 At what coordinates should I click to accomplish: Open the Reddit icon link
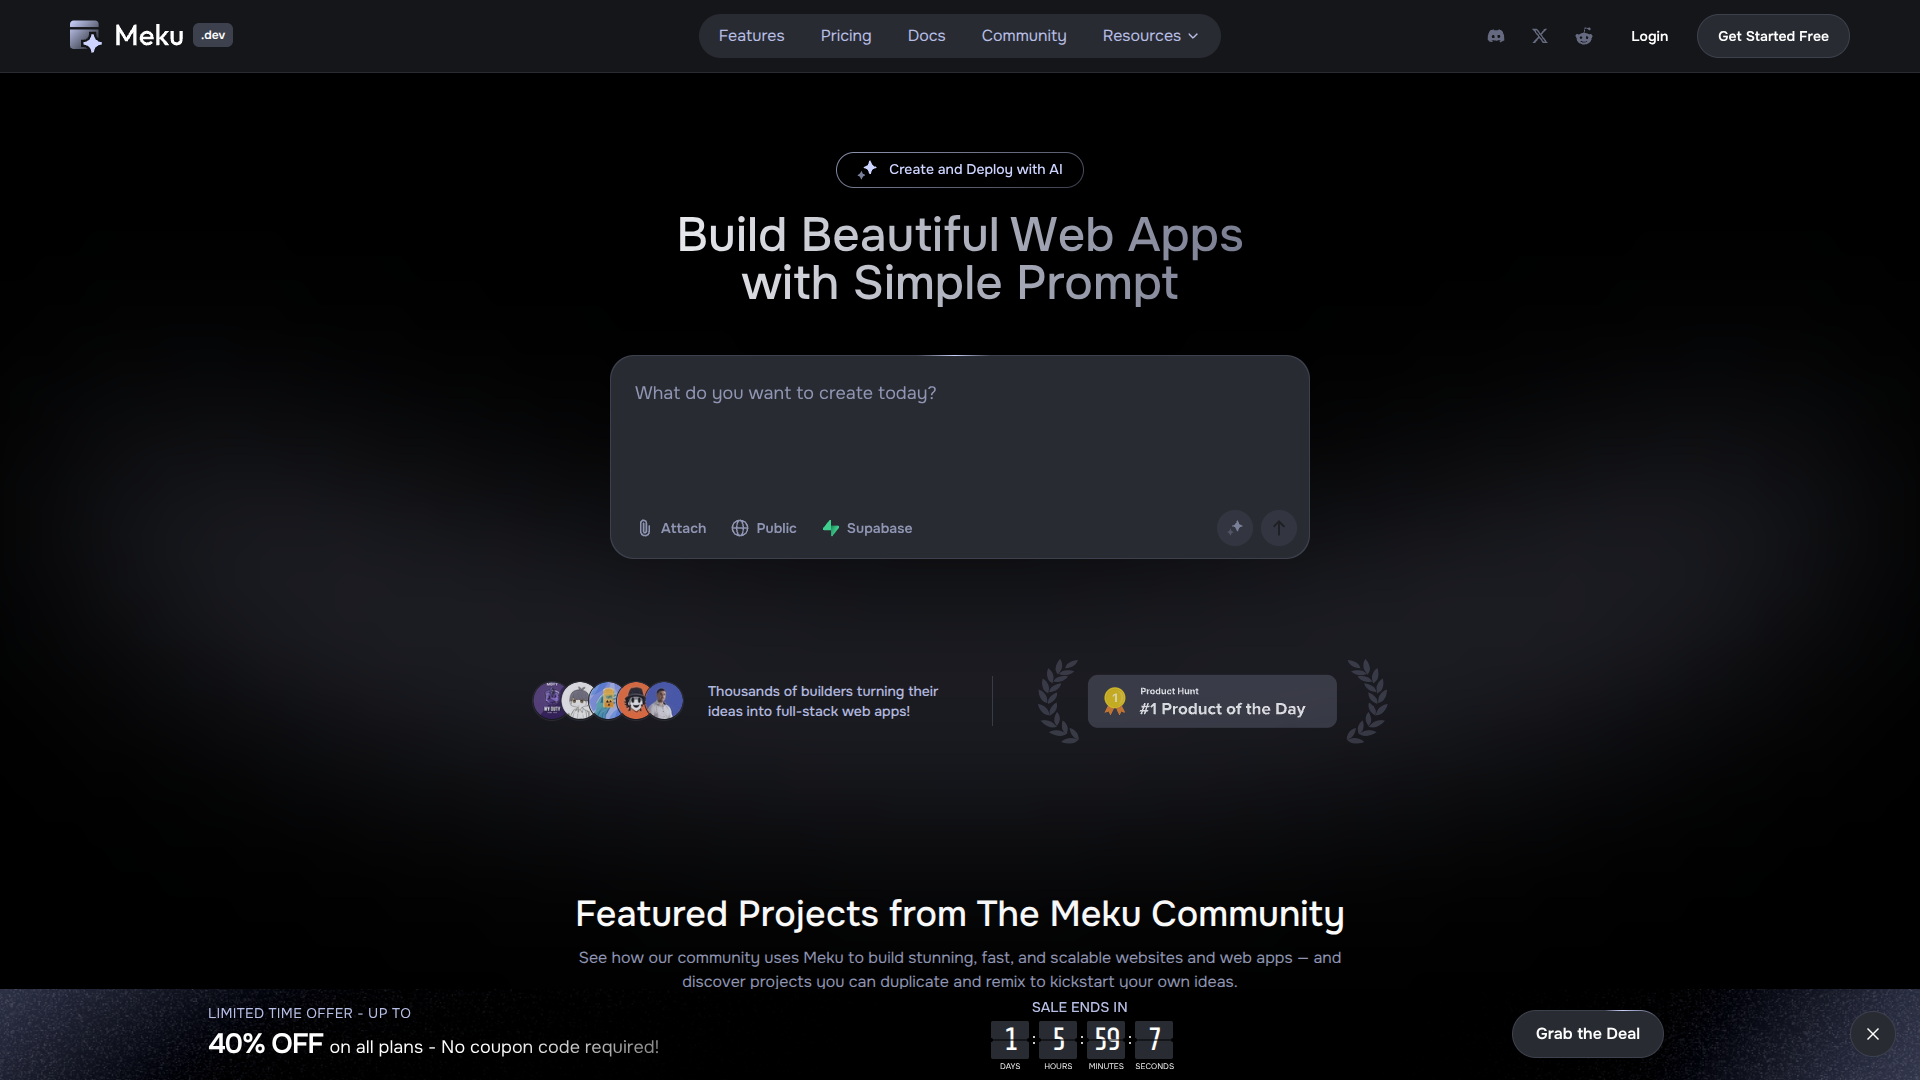1584,36
